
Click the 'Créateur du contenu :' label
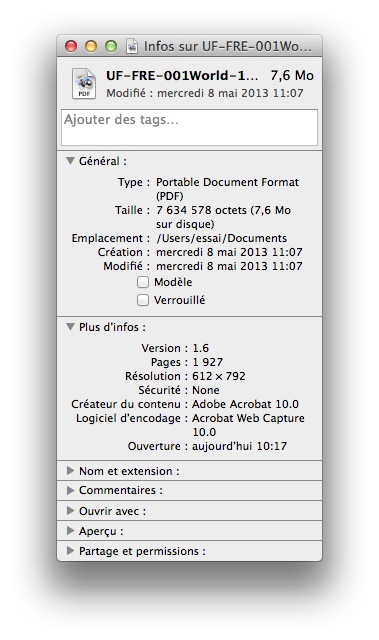pos(129,404)
